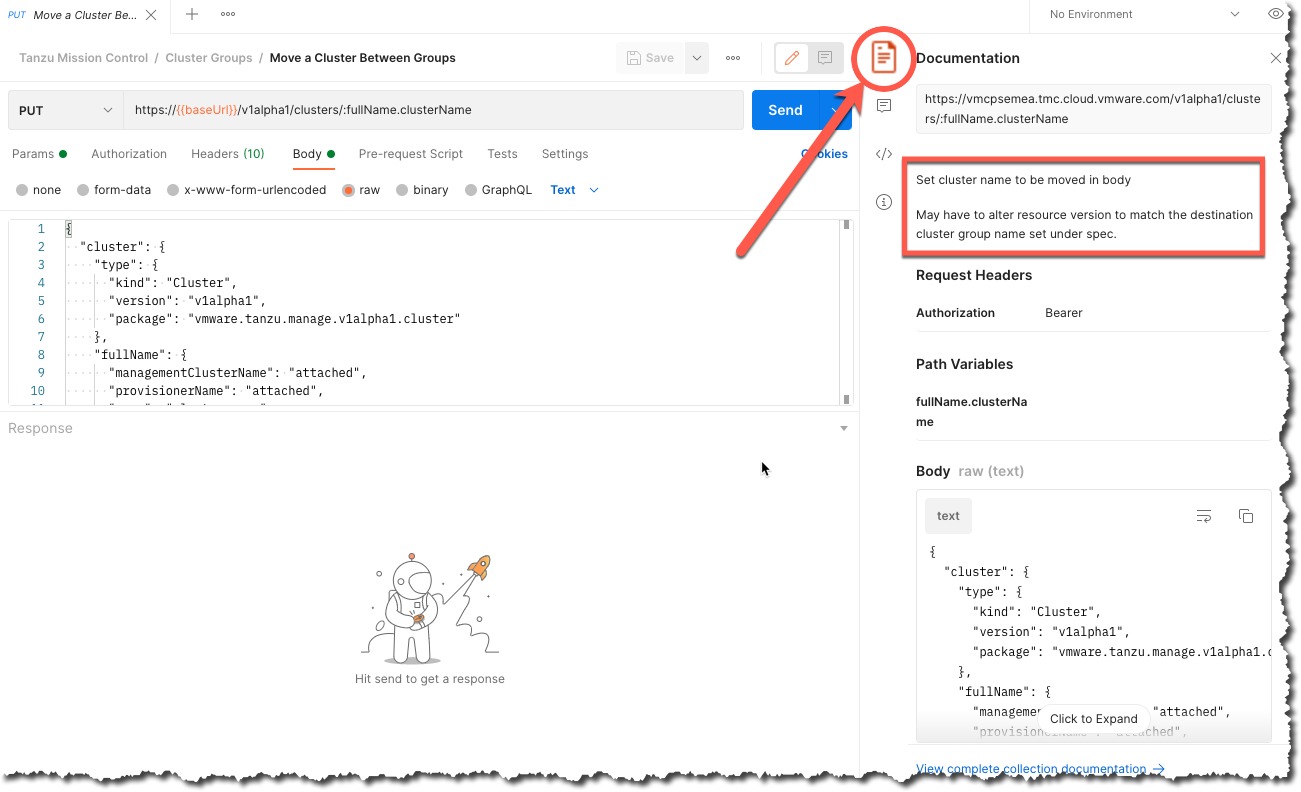Image resolution: width=1301 pixels, height=792 pixels.
Task: Open the Comments icon in right sidebar
Action: pyautogui.click(x=883, y=106)
